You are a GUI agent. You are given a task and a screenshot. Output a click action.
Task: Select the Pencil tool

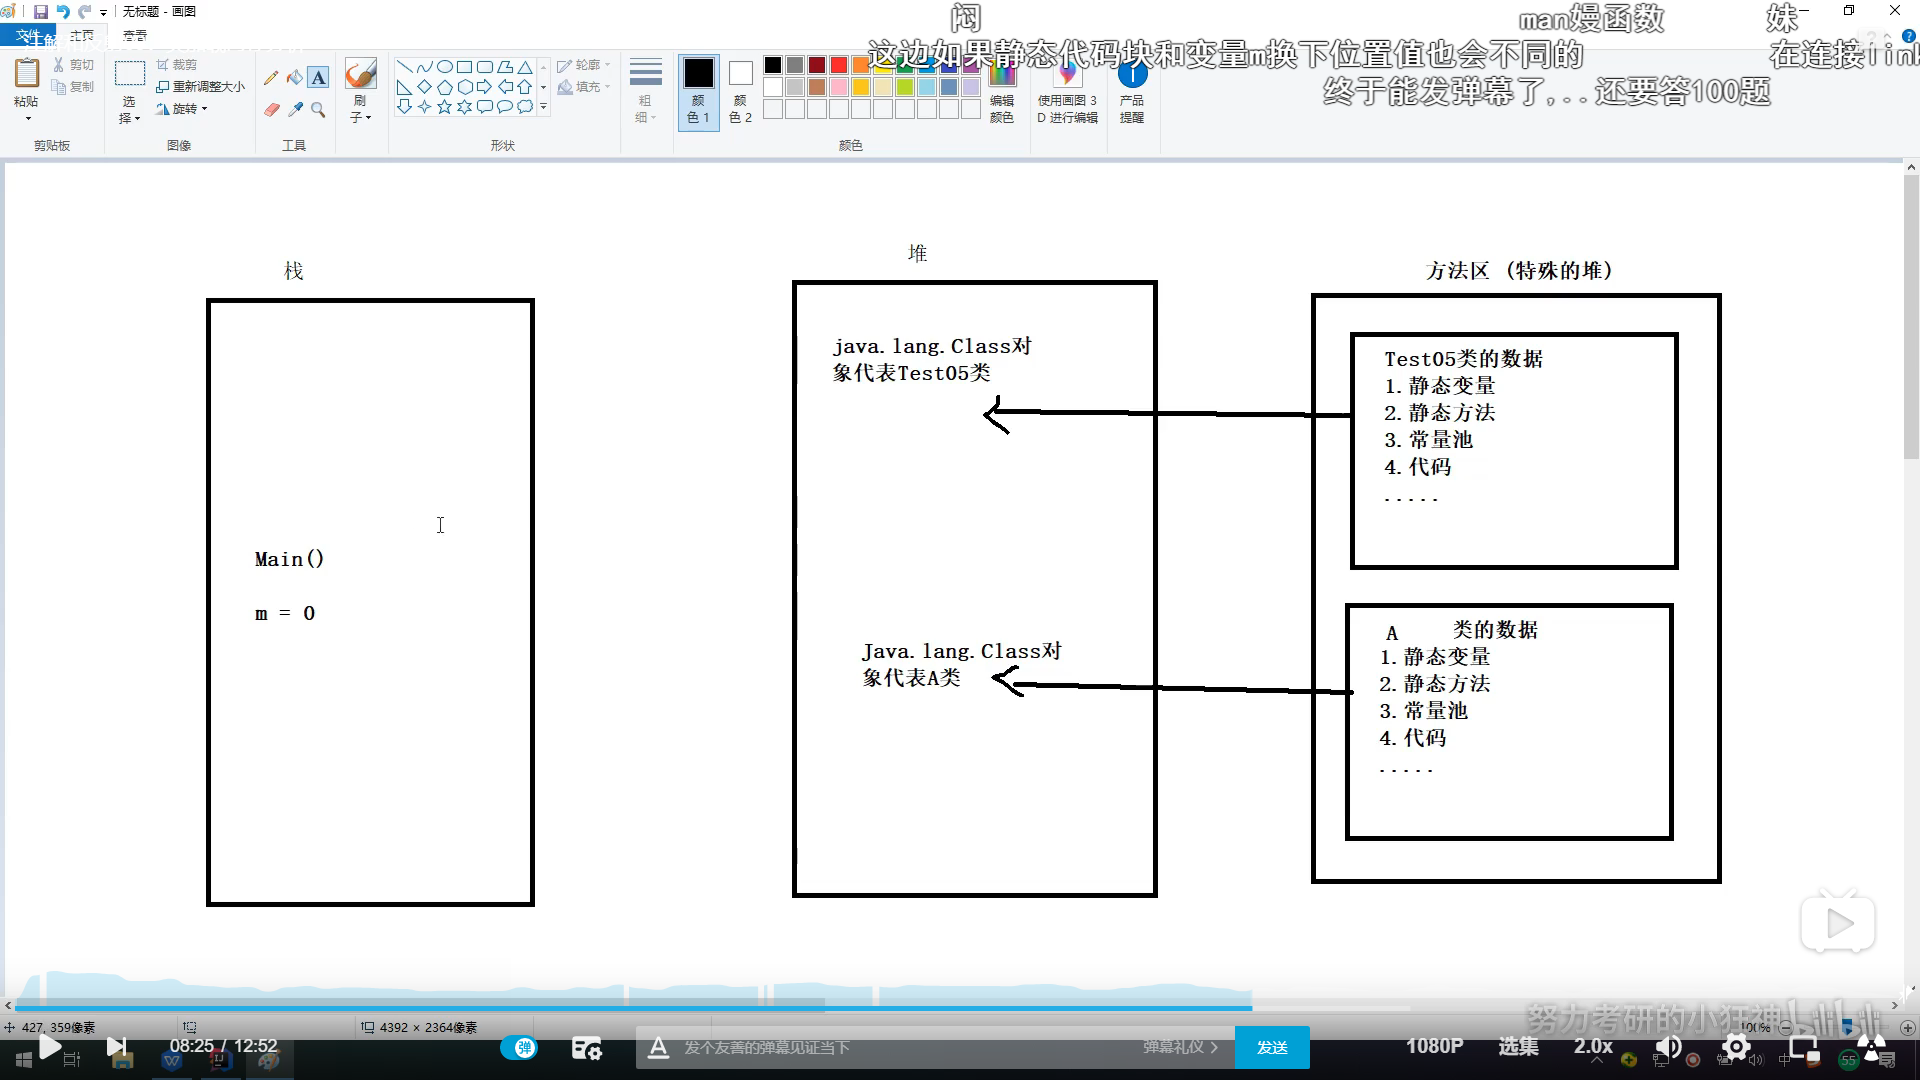point(271,78)
